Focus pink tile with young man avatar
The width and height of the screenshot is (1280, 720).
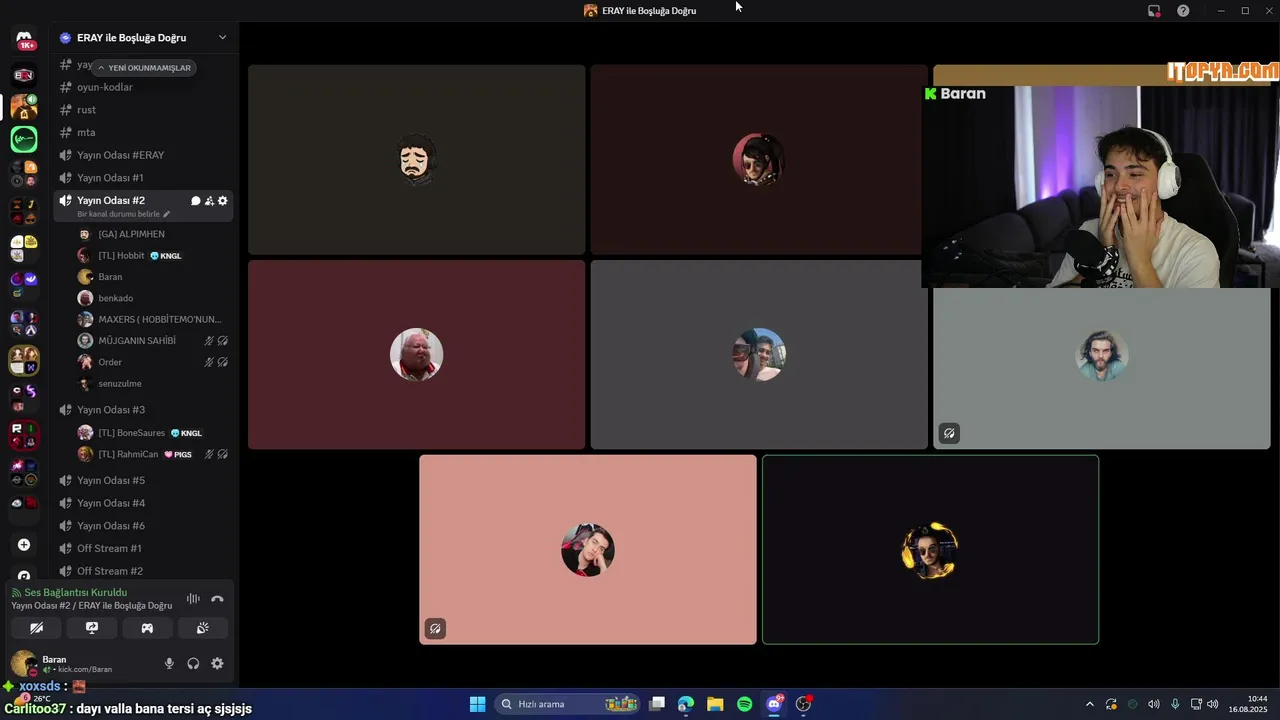[588, 550]
